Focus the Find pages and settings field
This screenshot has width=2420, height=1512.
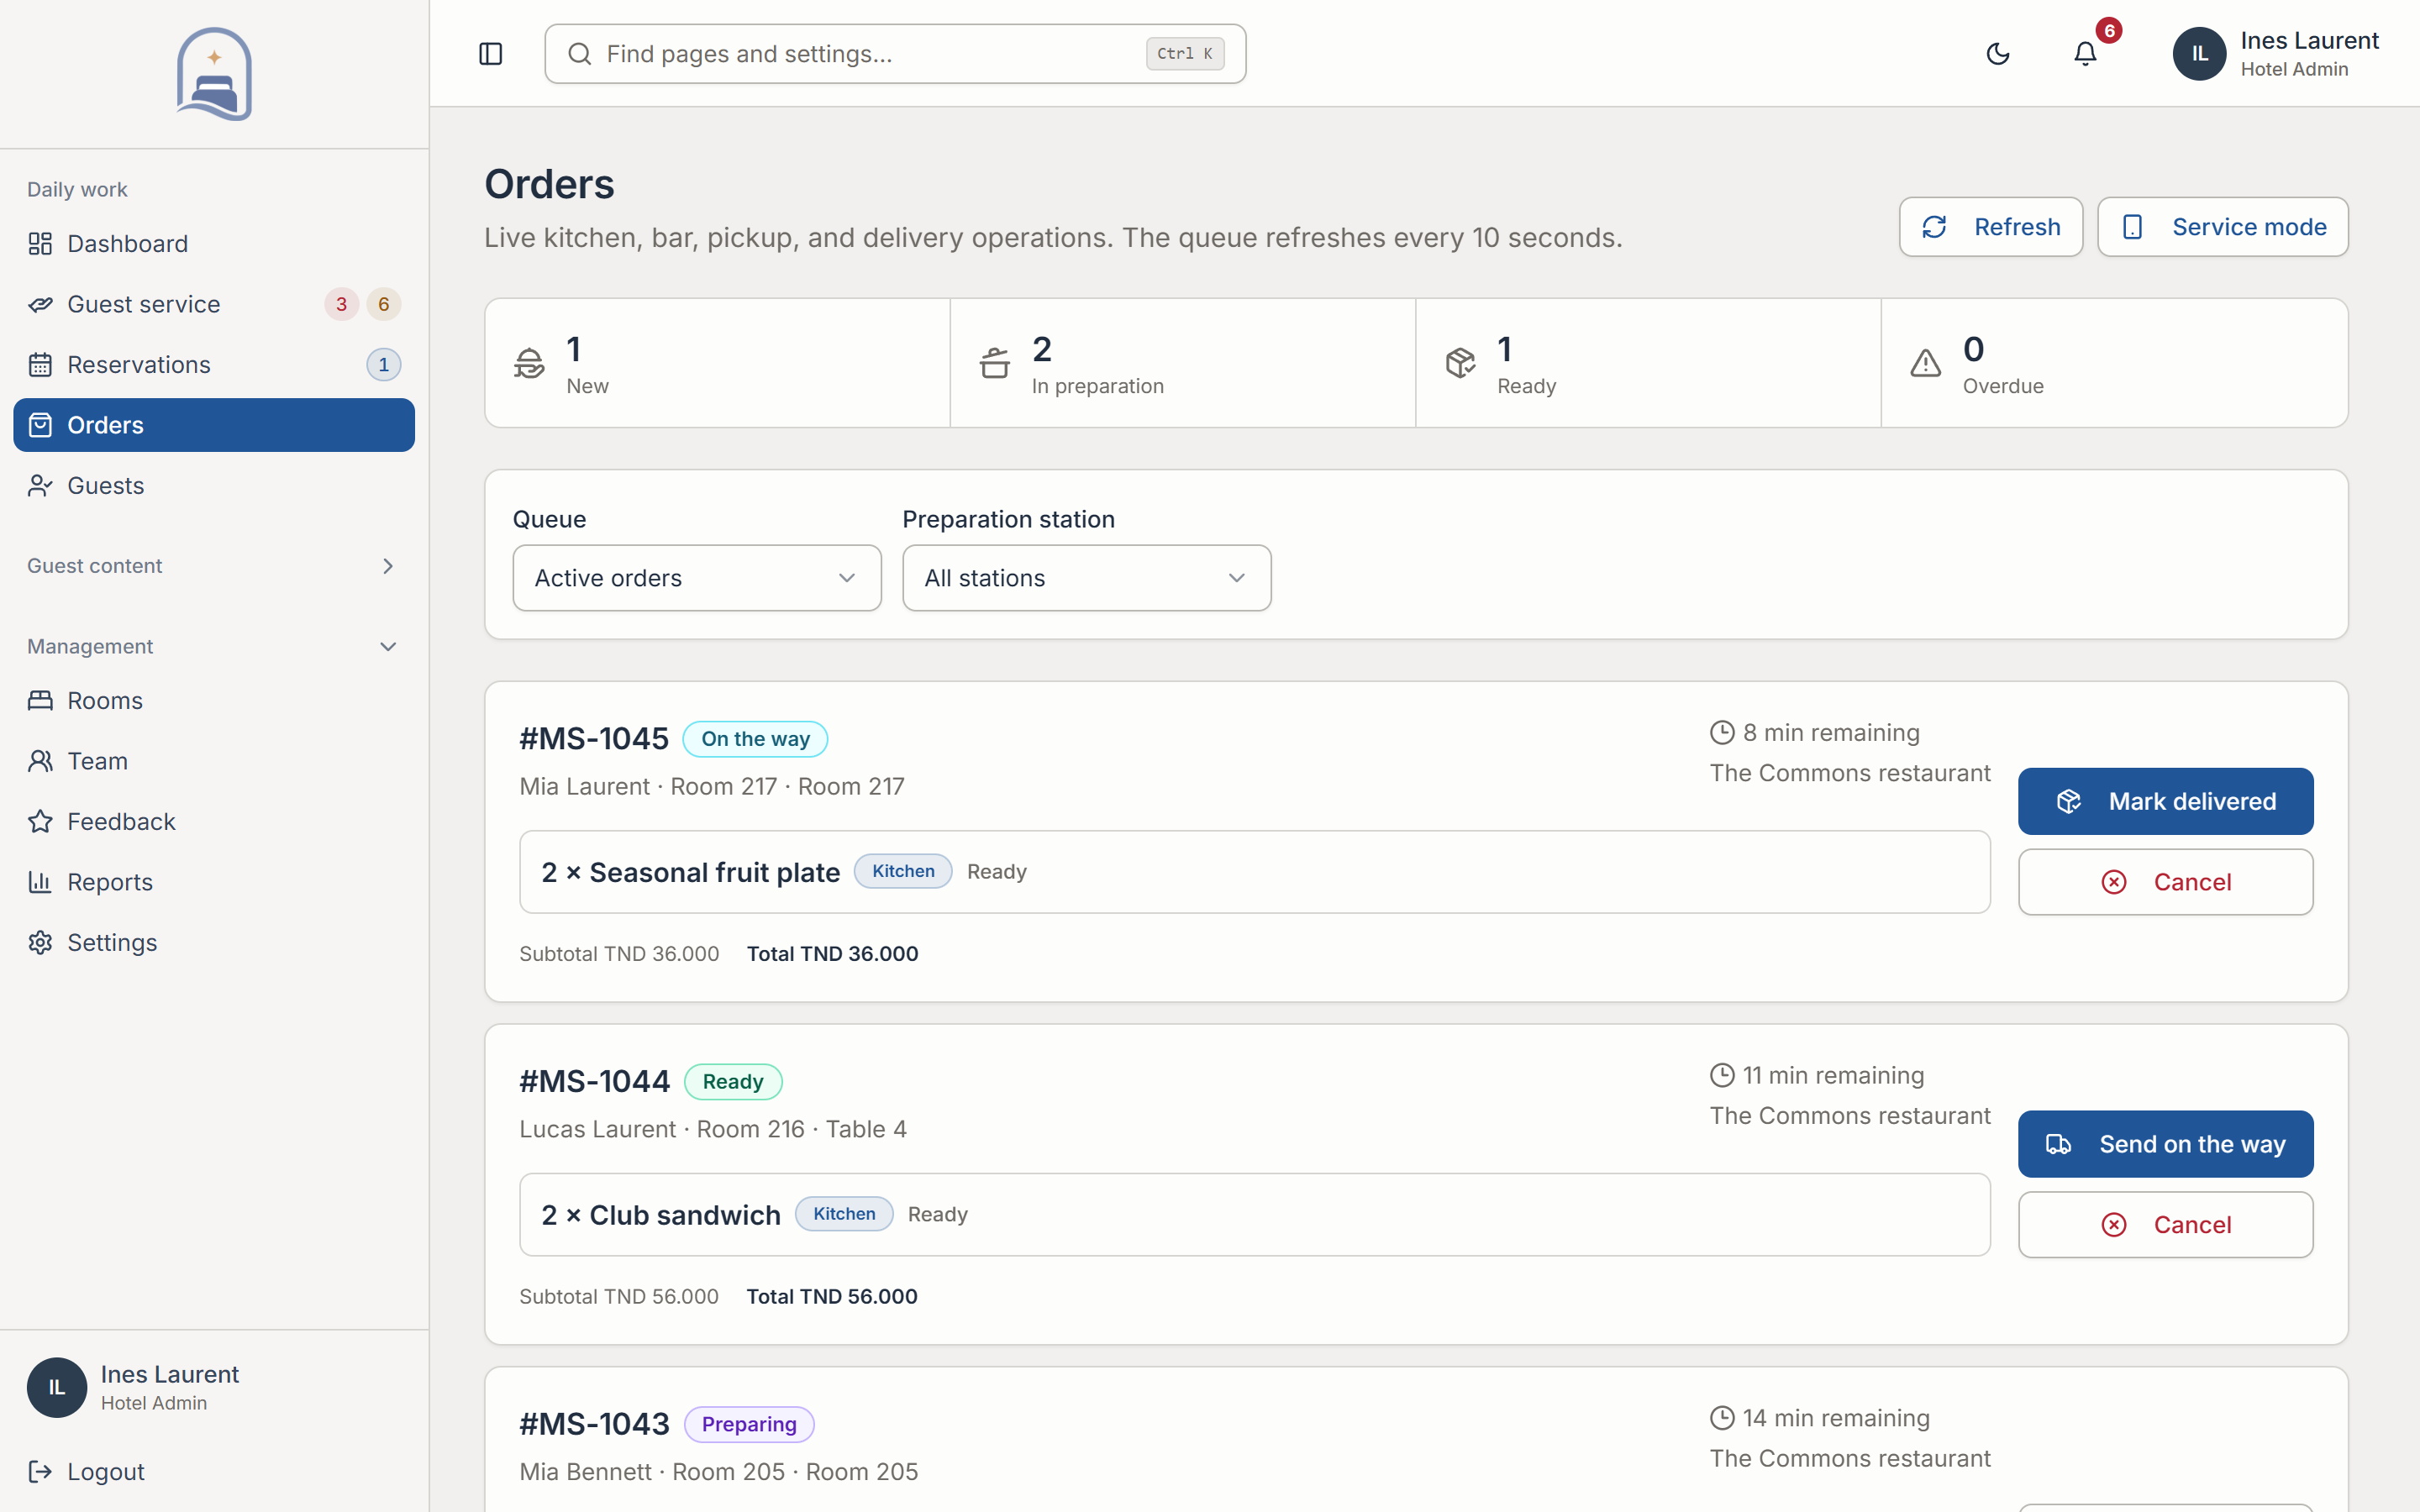[x=895, y=54]
